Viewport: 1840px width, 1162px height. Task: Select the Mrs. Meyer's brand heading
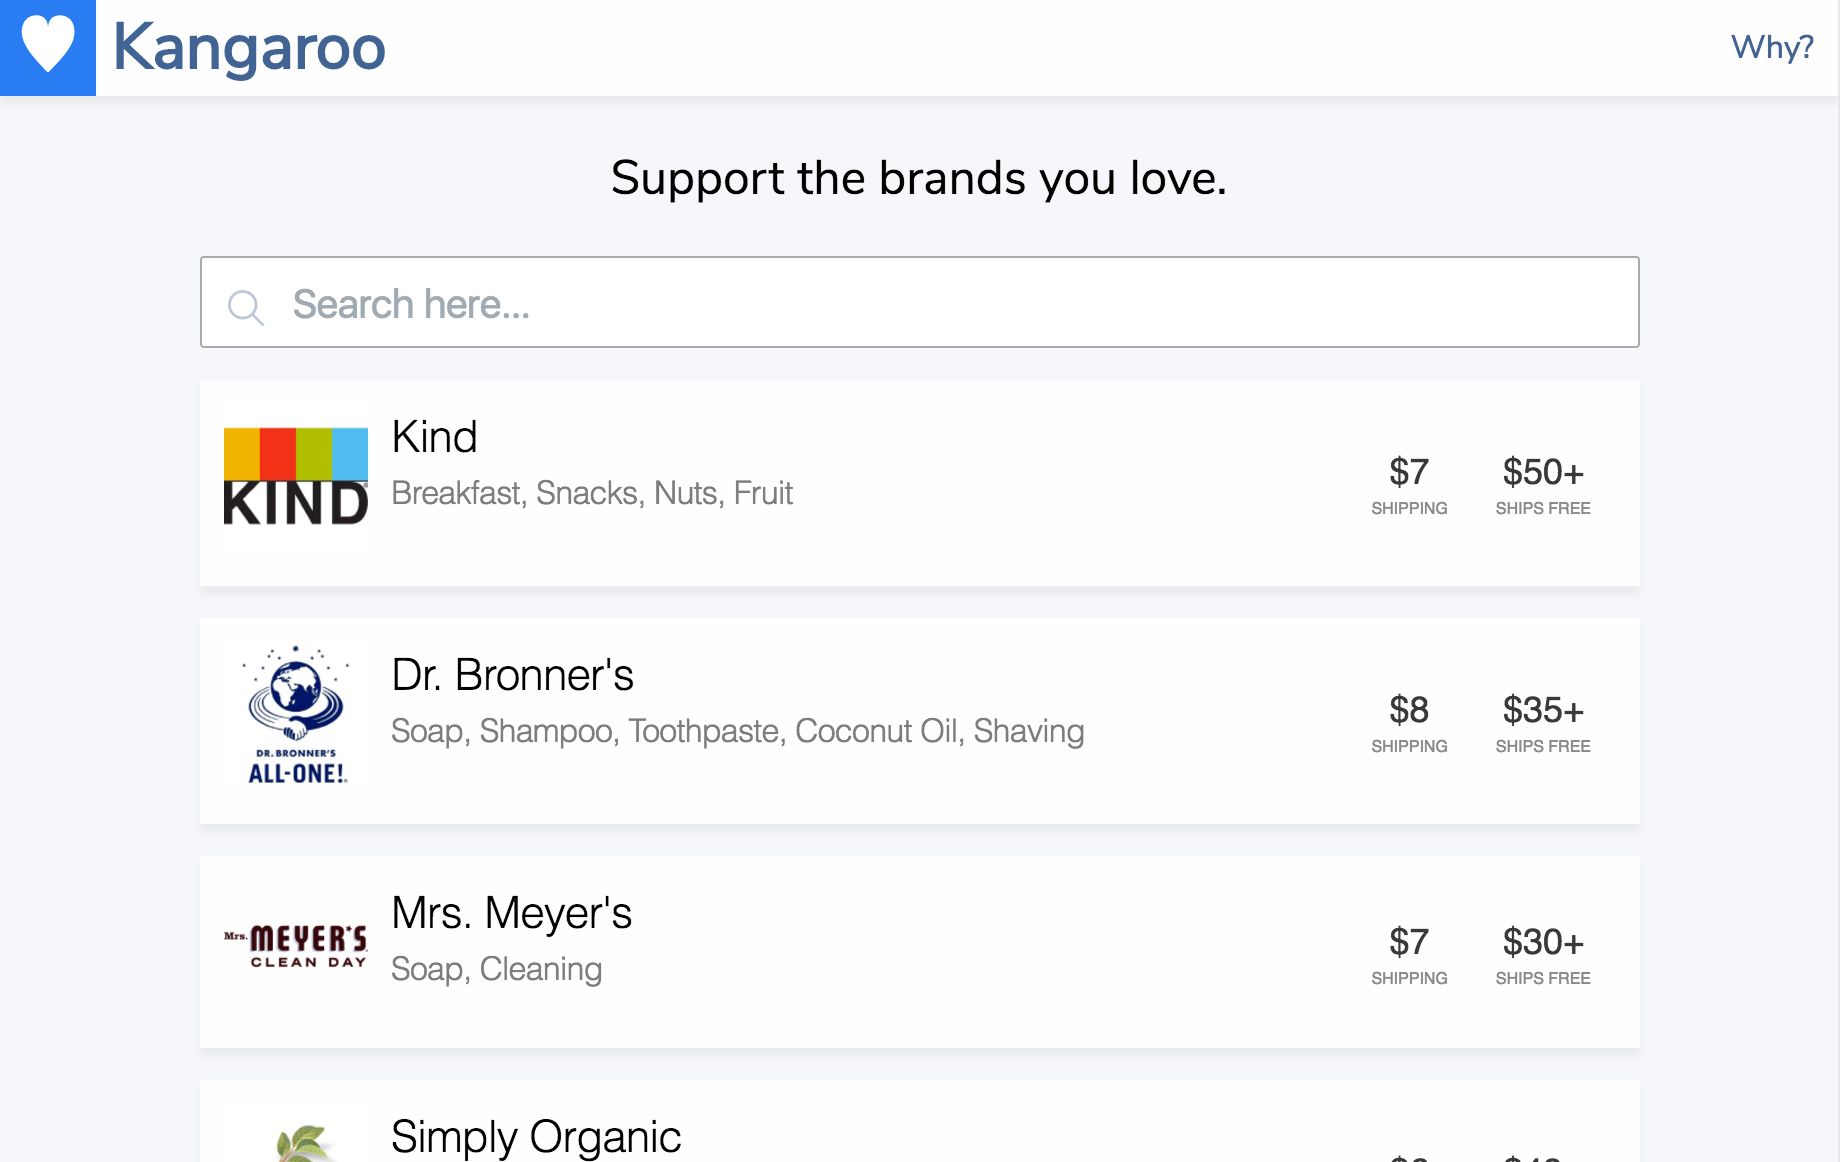(511, 913)
